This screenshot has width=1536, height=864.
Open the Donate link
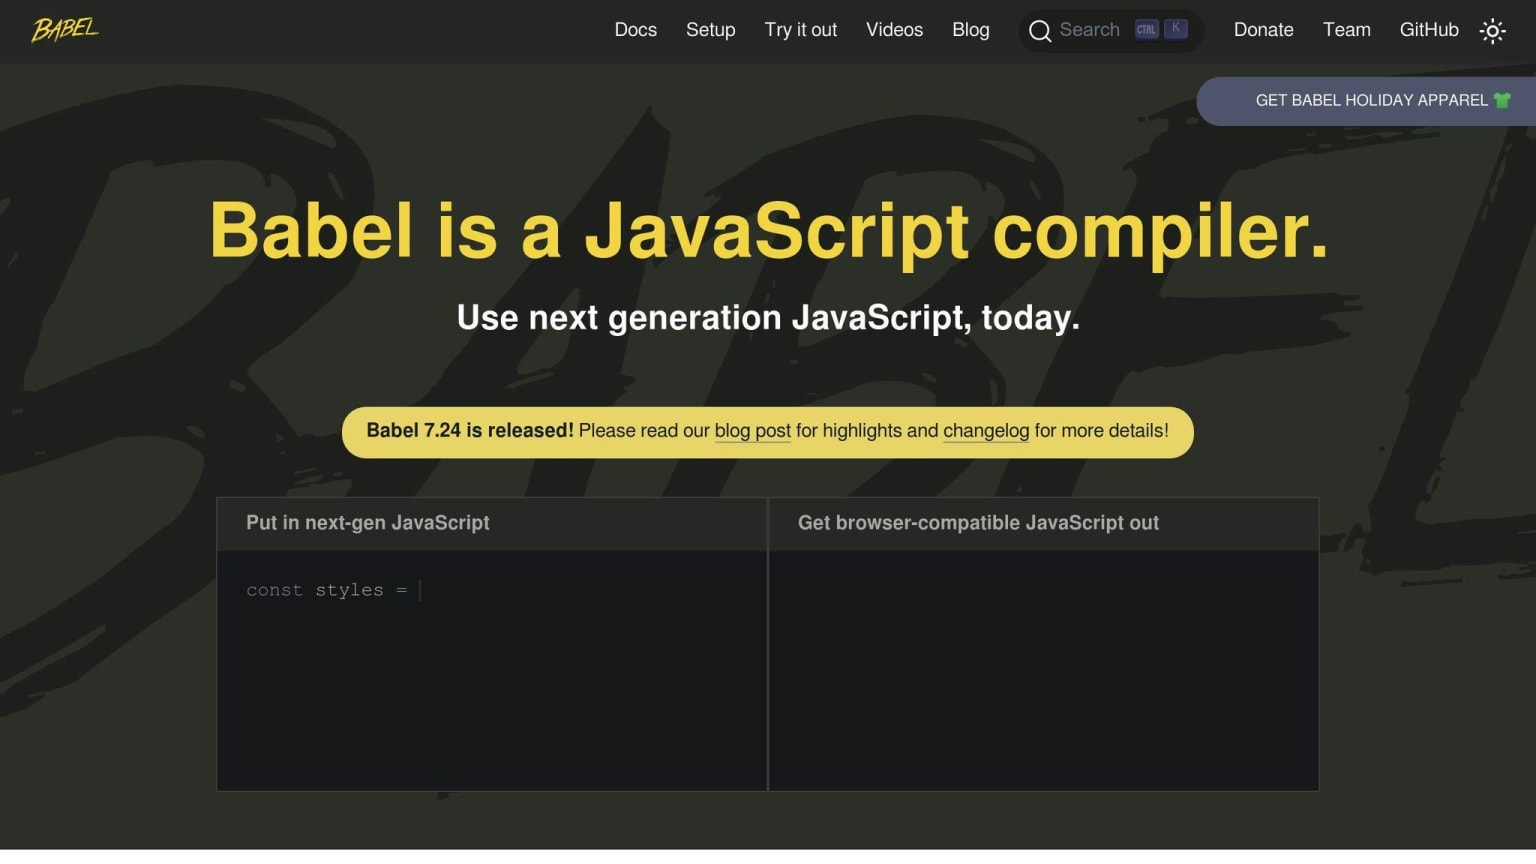(x=1264, y=30)
